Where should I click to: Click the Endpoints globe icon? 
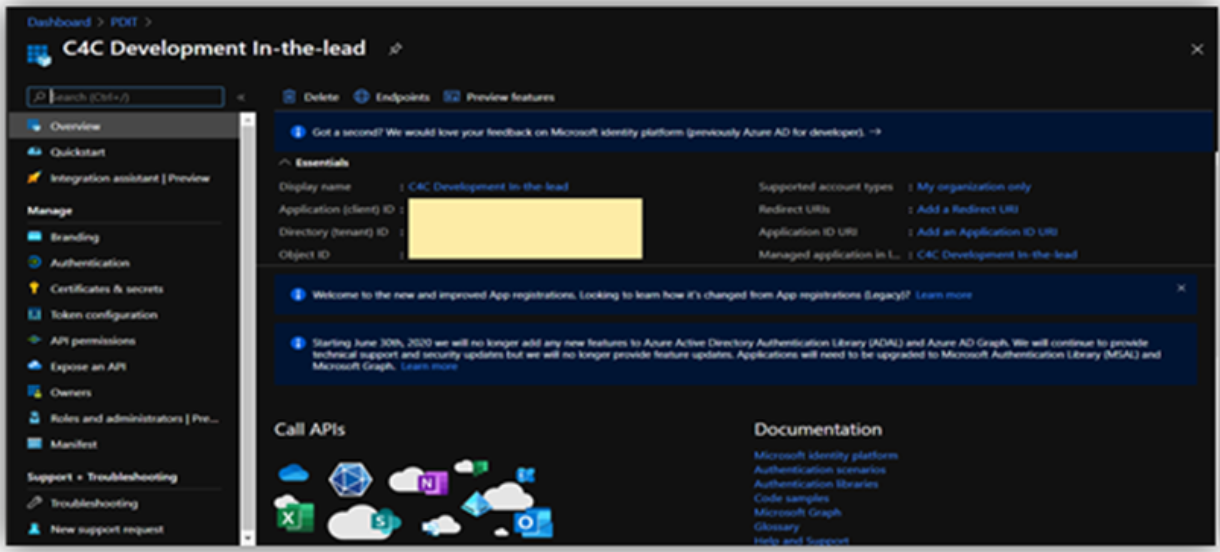tap(362, 97)
